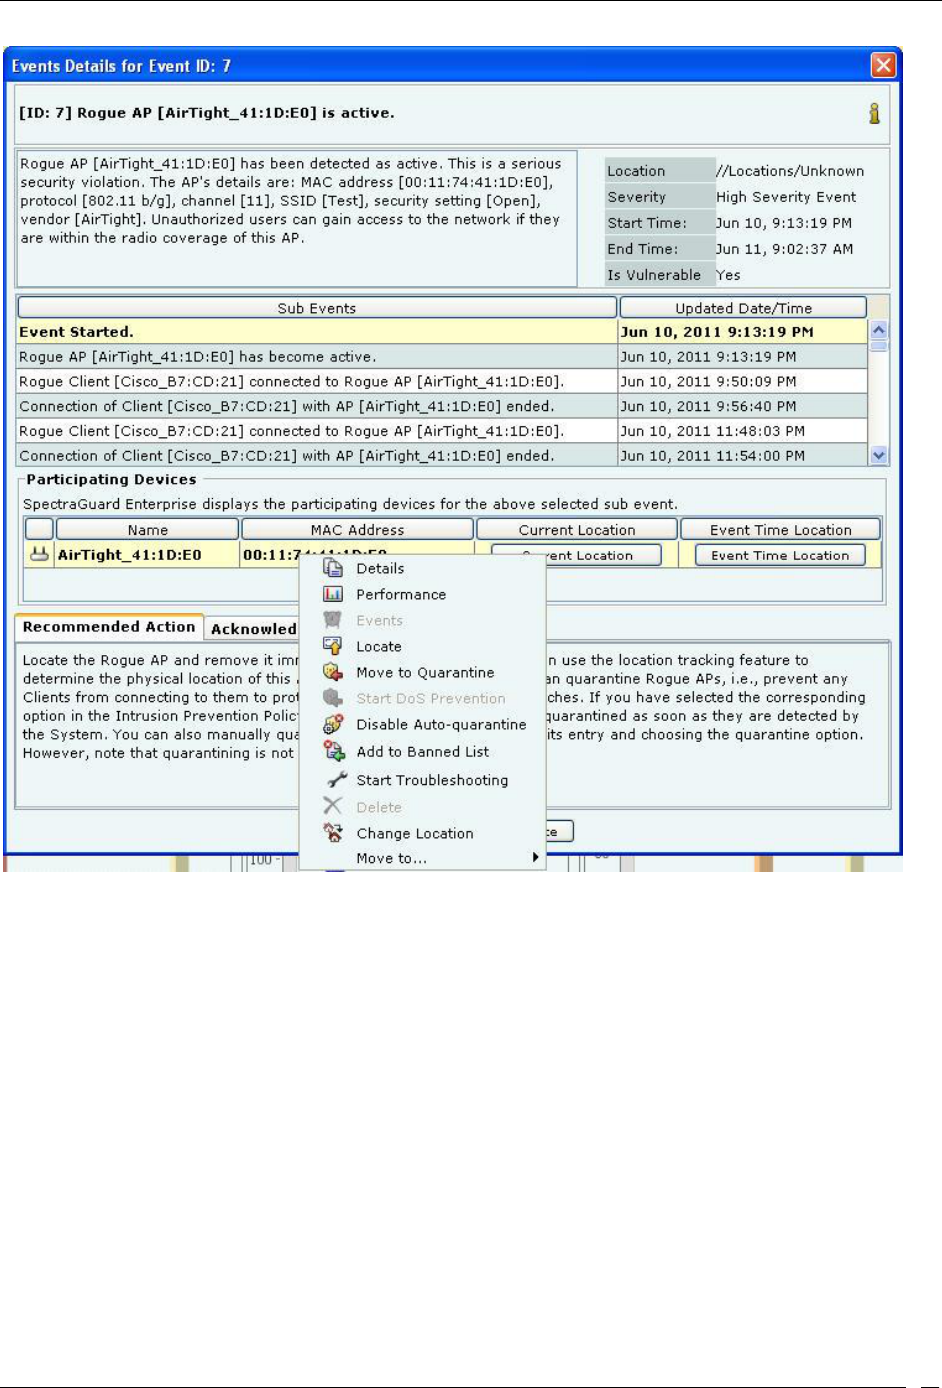Click the Start Troubleshooting wrench icon

click(x=337, y=780)
